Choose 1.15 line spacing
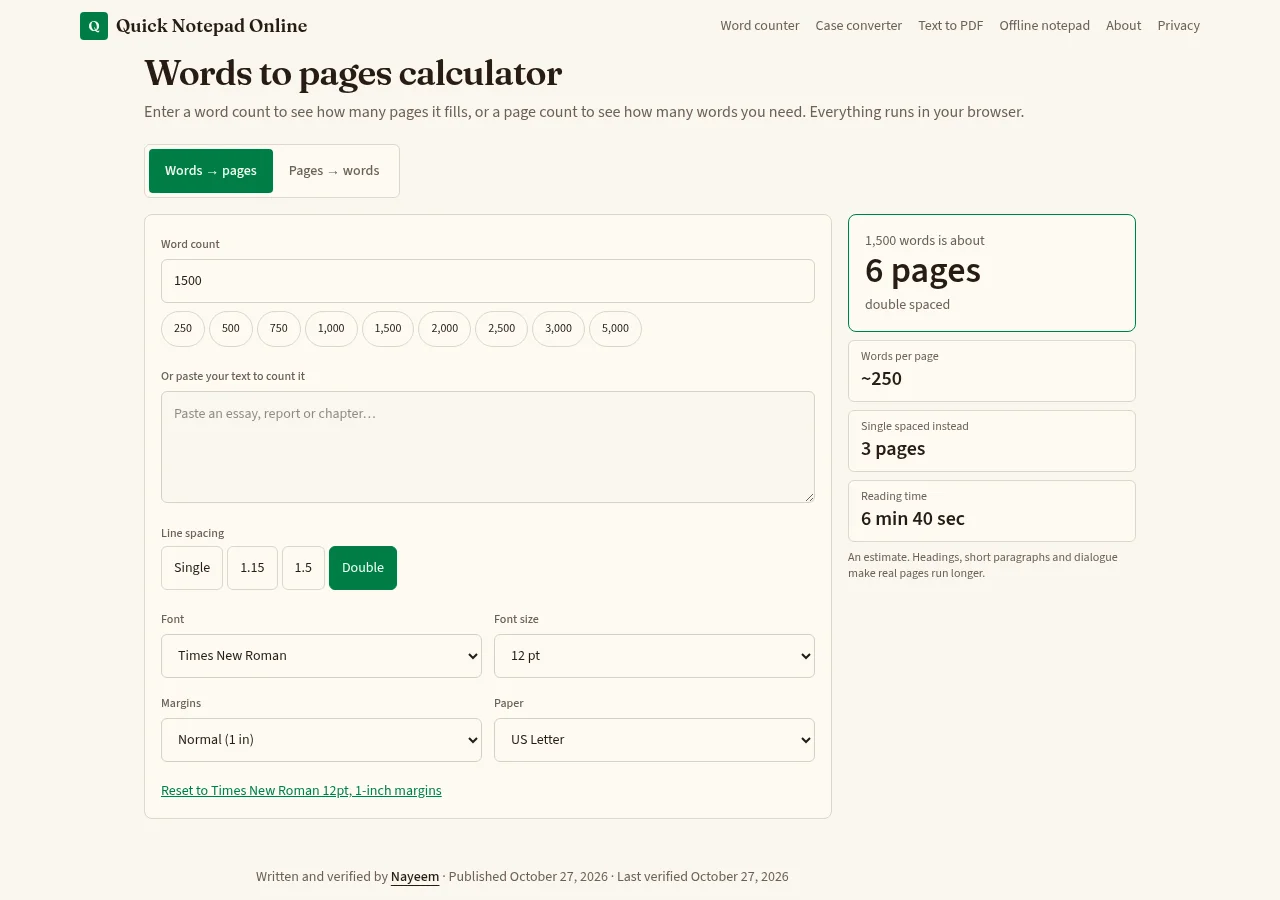This screenshot has width=1280, height=900. point(252,568)
